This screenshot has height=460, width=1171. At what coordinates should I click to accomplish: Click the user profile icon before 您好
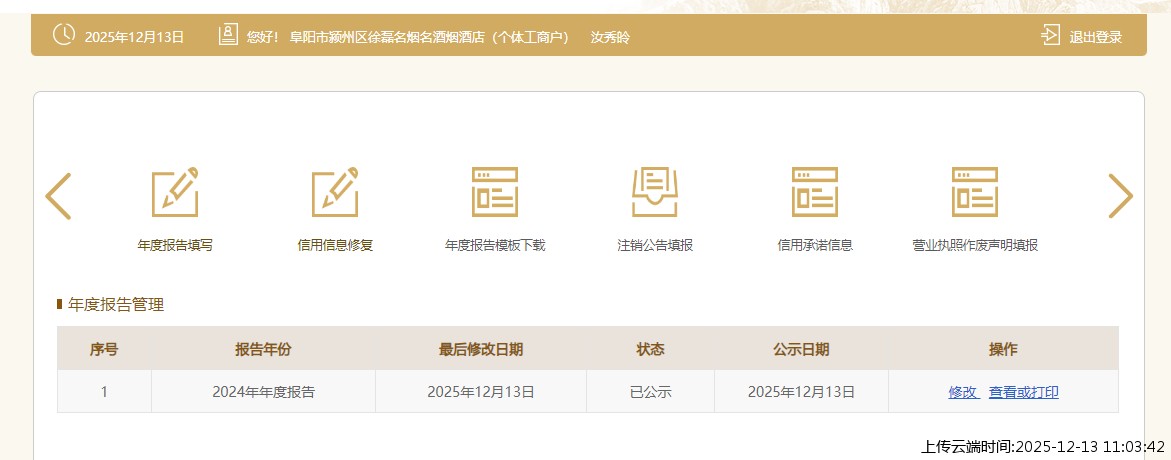click(228, 36)
